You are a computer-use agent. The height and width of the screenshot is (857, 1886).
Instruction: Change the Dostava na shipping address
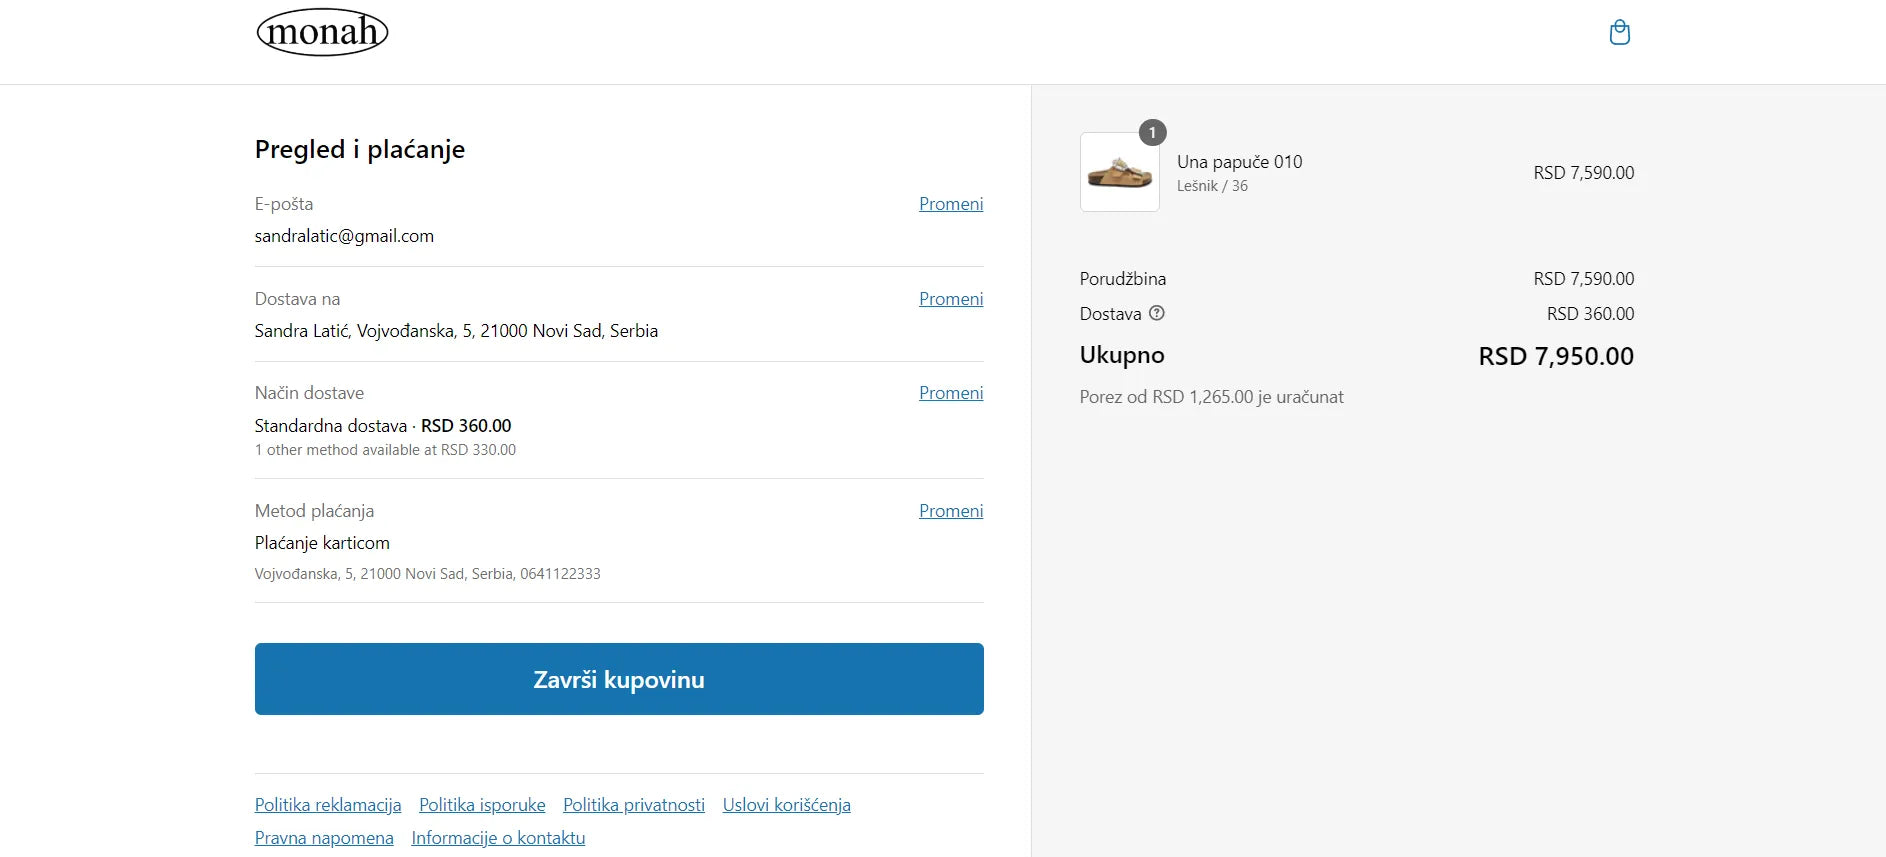click(x=950, y=299)
